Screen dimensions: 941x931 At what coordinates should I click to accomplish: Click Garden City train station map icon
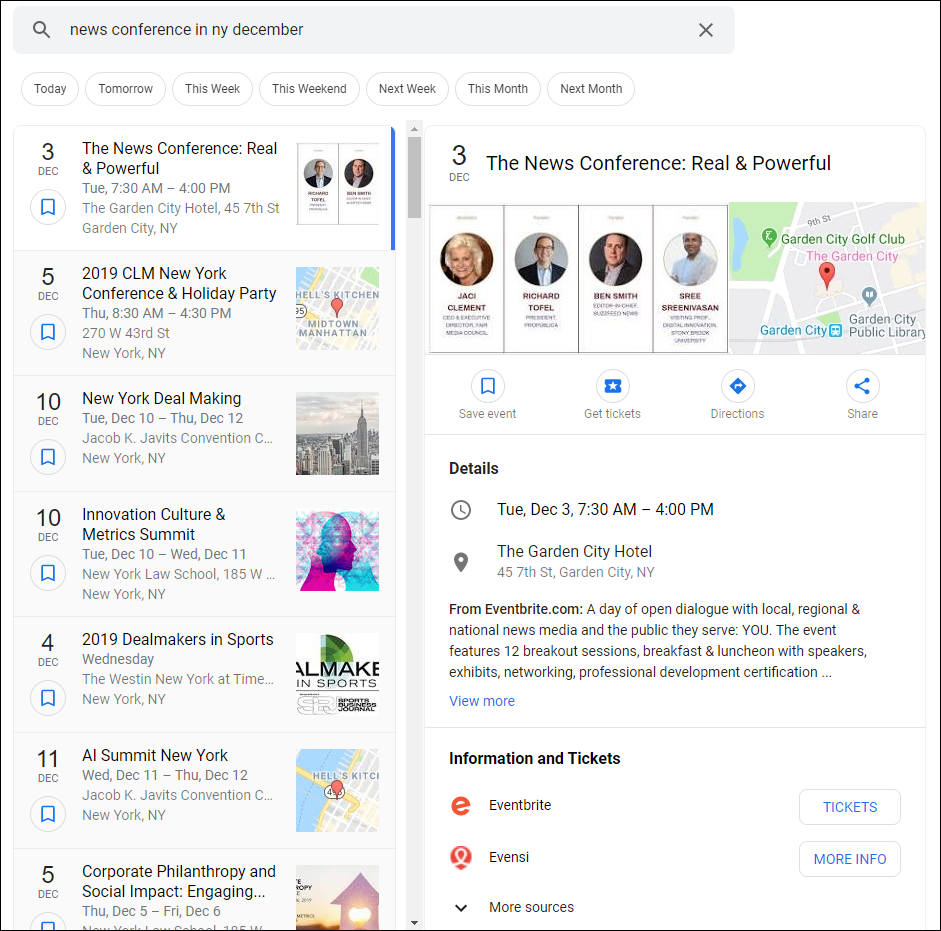coord(835,331)
